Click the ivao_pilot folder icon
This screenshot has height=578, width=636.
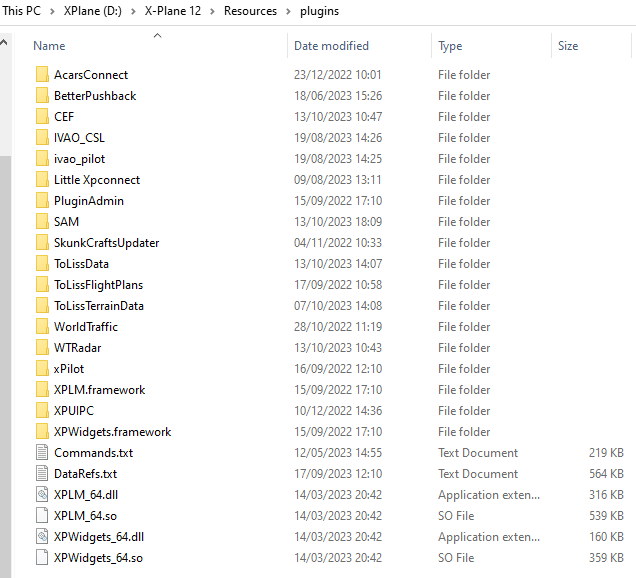(x=42, y=159)
